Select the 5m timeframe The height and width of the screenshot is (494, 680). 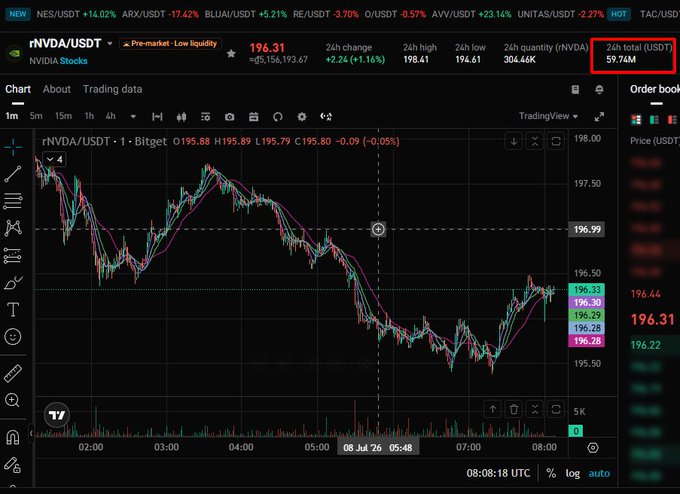pyautogui.click(x=36, y=116)
